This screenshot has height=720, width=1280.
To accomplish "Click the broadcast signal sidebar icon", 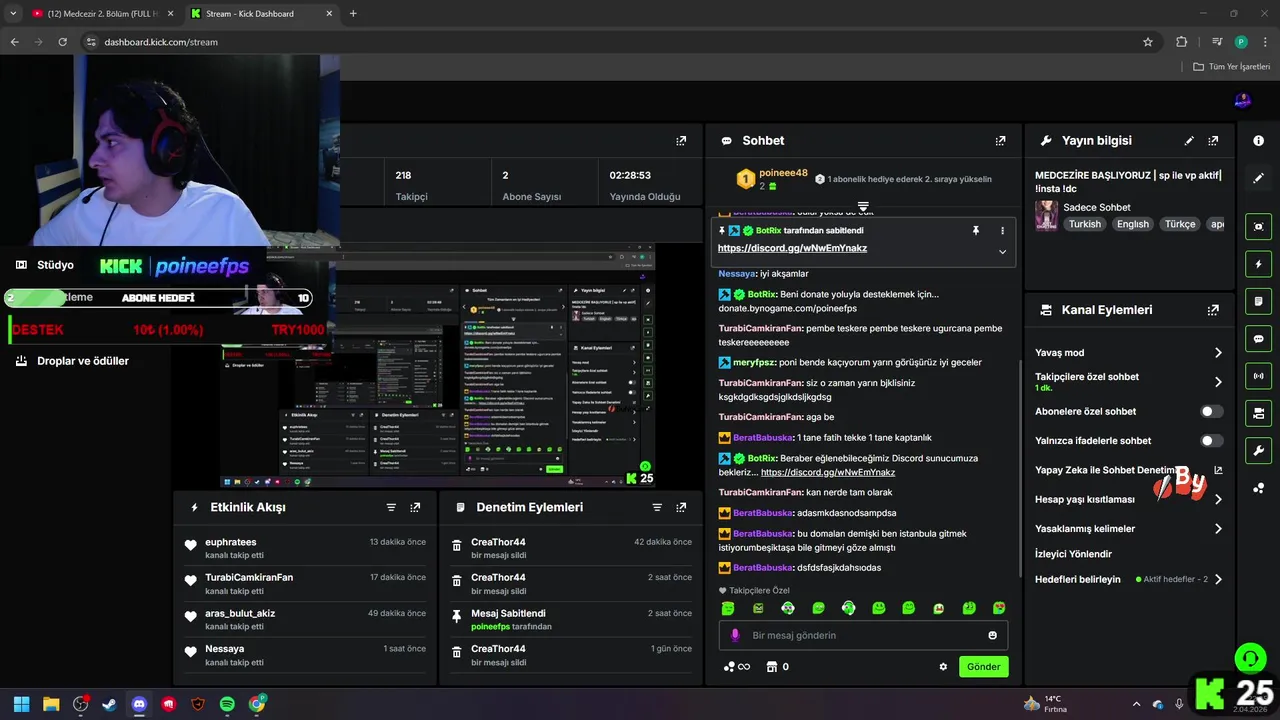I will point(1258,376).
